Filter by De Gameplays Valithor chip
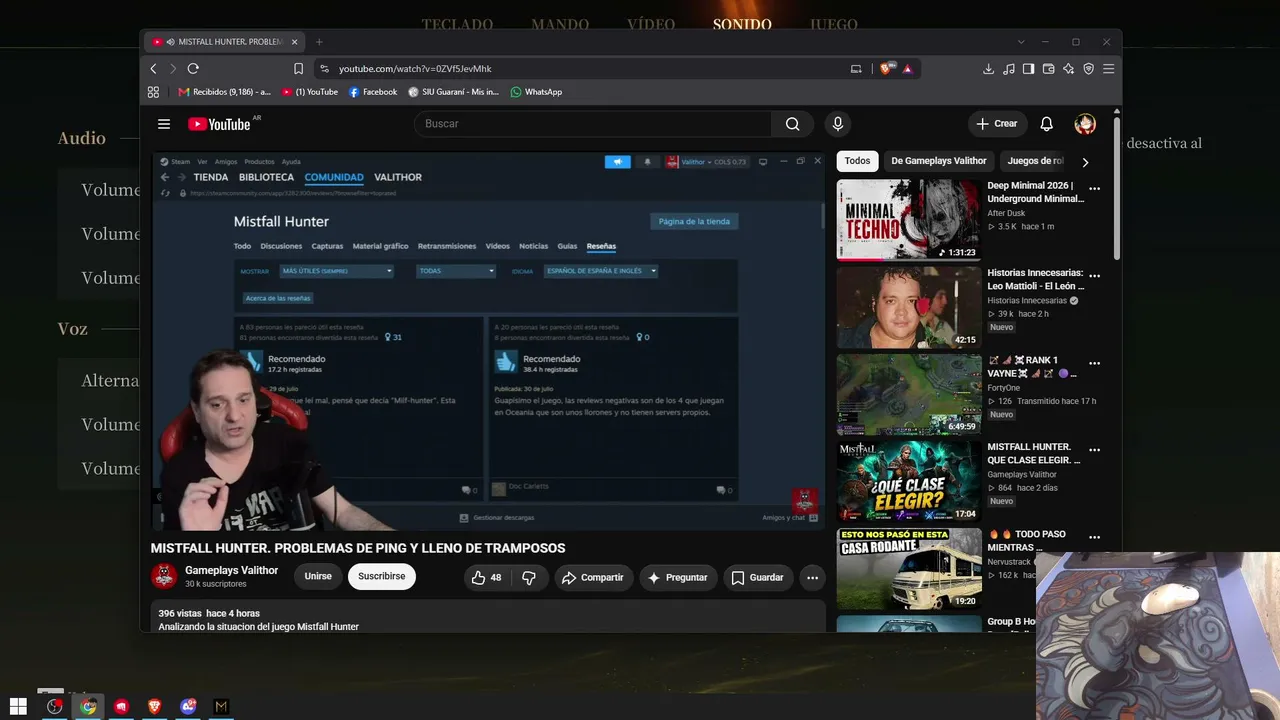This screenshot has height=720, width=1280. coord(939,161)
